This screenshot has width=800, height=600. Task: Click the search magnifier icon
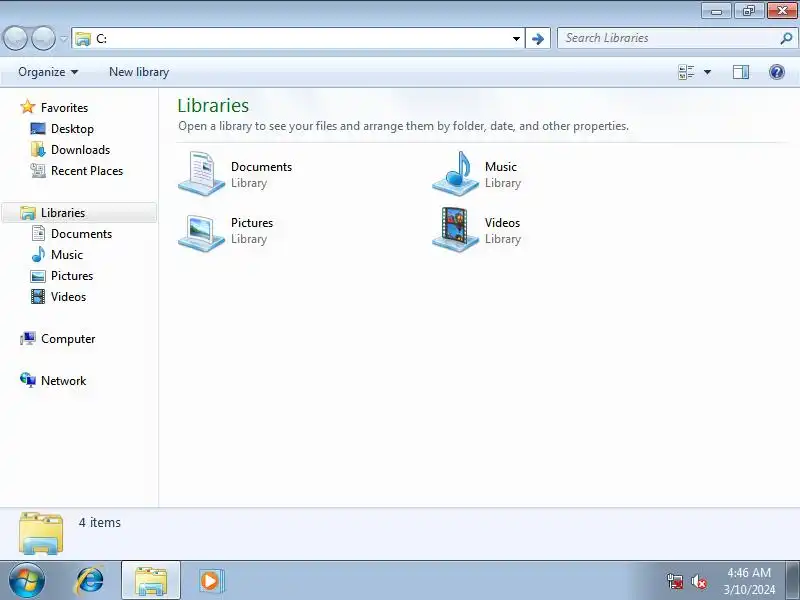(x=786, y=38)
